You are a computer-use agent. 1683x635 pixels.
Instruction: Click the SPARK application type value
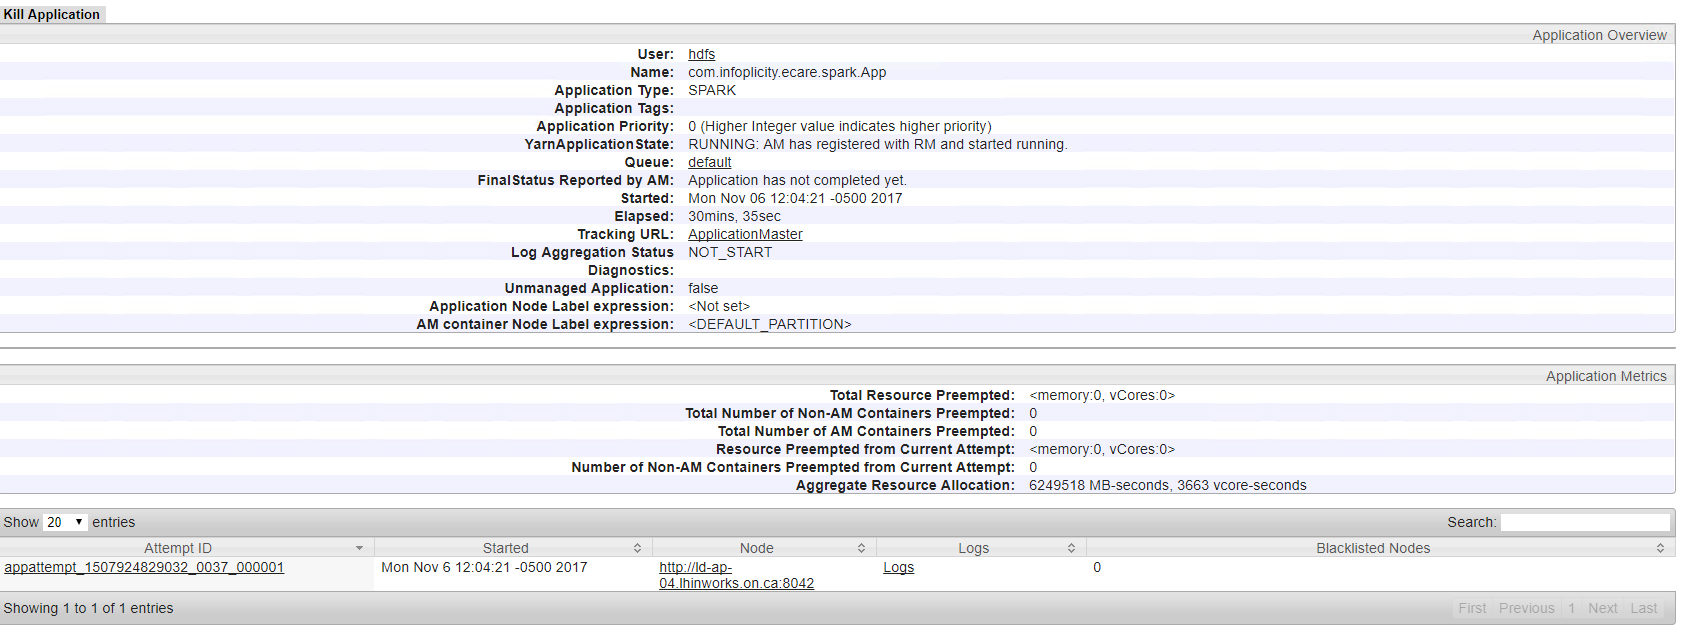click(712, 90)
